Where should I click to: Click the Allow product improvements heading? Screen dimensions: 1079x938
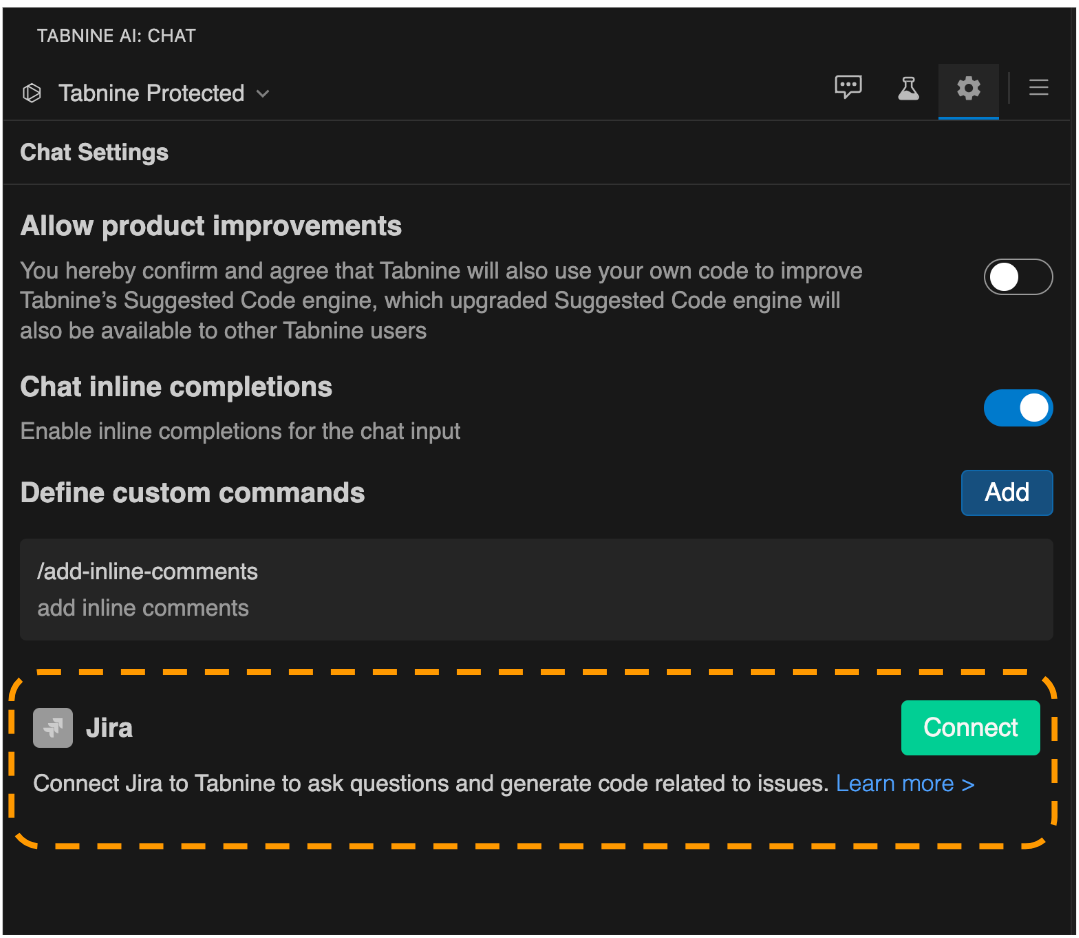pyautogui.click(x=211, y=226)
